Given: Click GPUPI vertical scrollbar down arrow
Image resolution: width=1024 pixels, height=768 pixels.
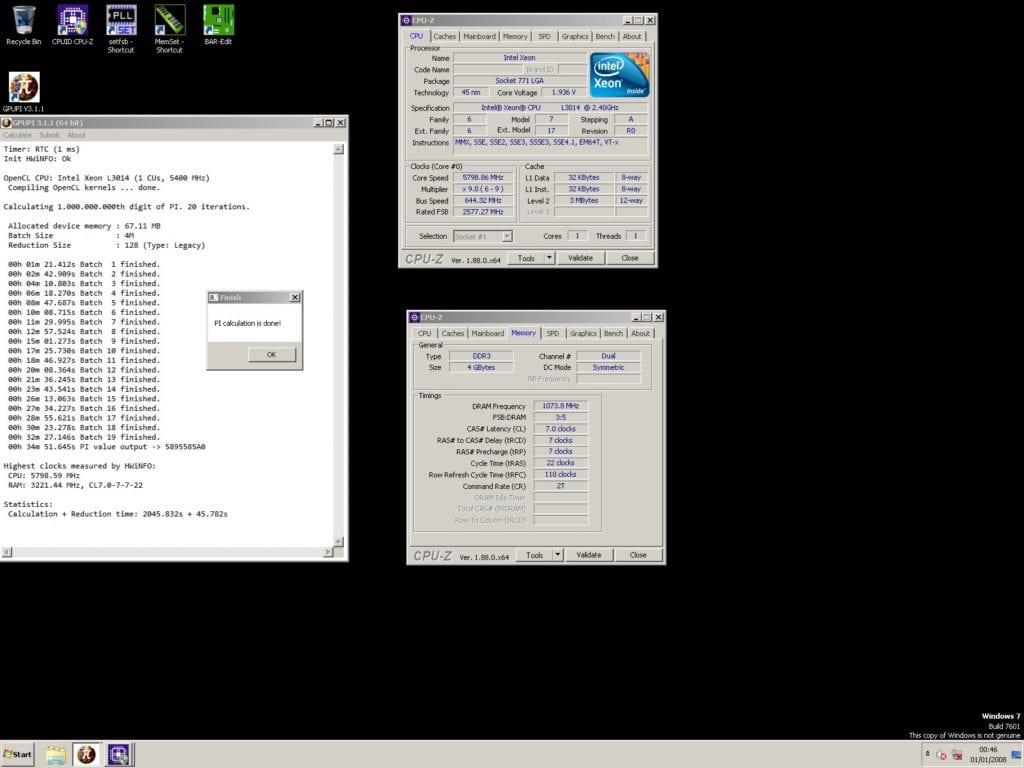Looking at the screenshot, I should 338,541.
